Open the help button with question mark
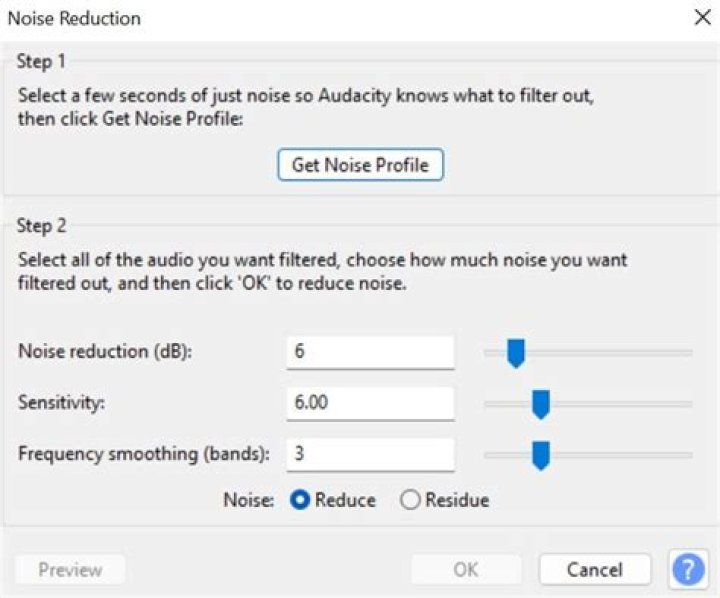 tap(688, 570)
